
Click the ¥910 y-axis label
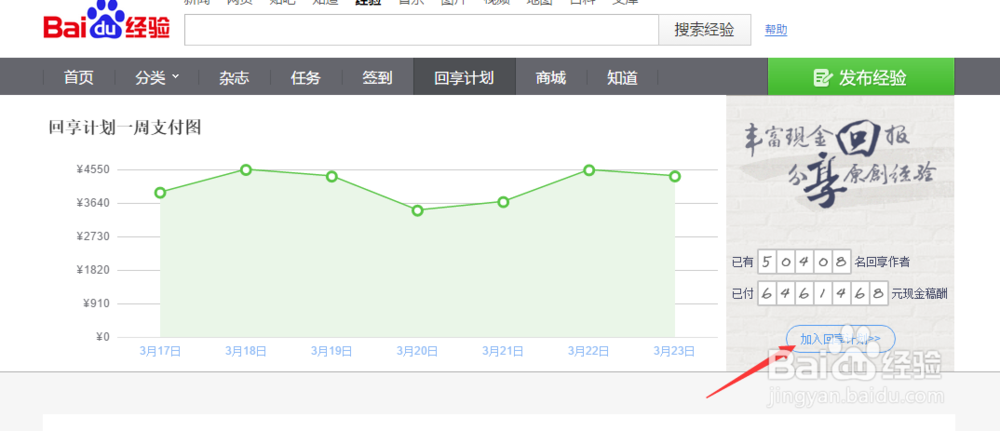point(96,303)
